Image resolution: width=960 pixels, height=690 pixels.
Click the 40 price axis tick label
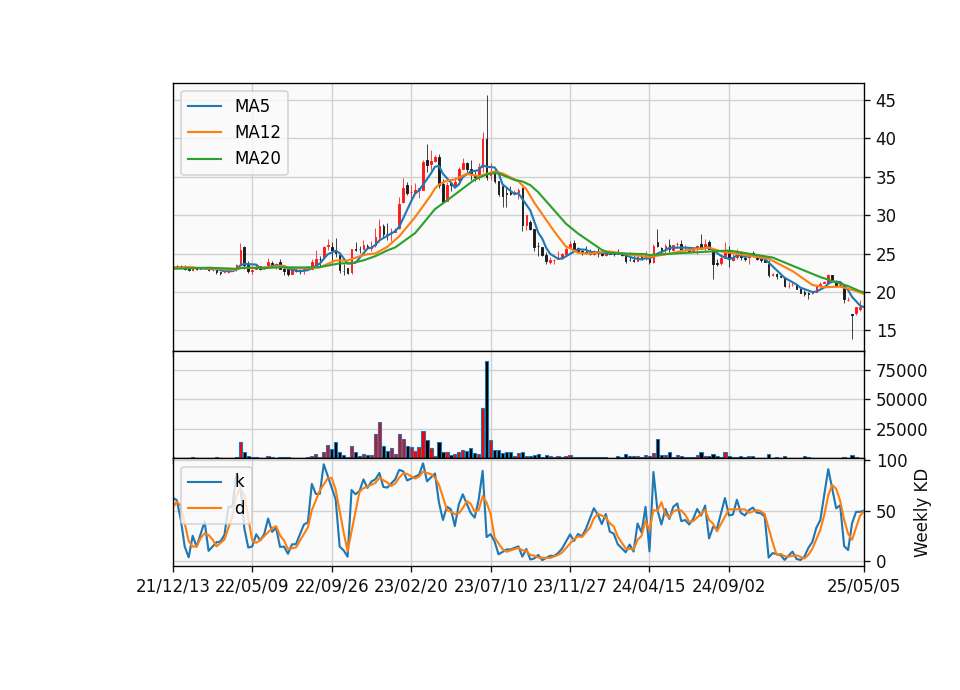885,139
